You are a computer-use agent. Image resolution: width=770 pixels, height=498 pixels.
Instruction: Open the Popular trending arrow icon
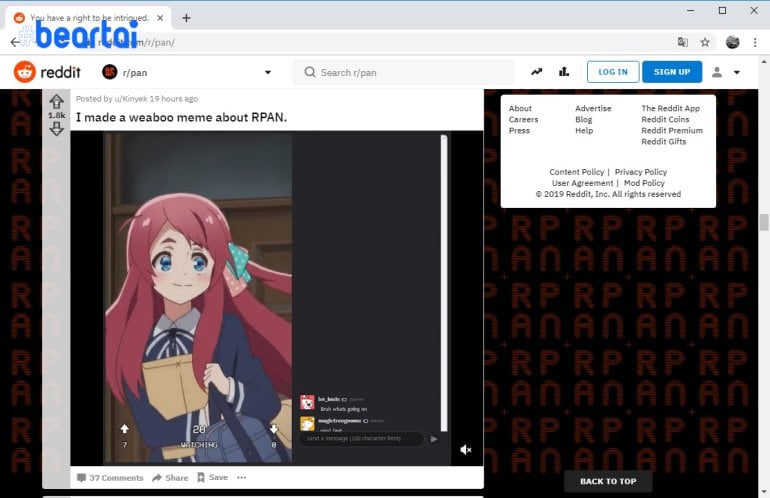[x=537, y=72]
